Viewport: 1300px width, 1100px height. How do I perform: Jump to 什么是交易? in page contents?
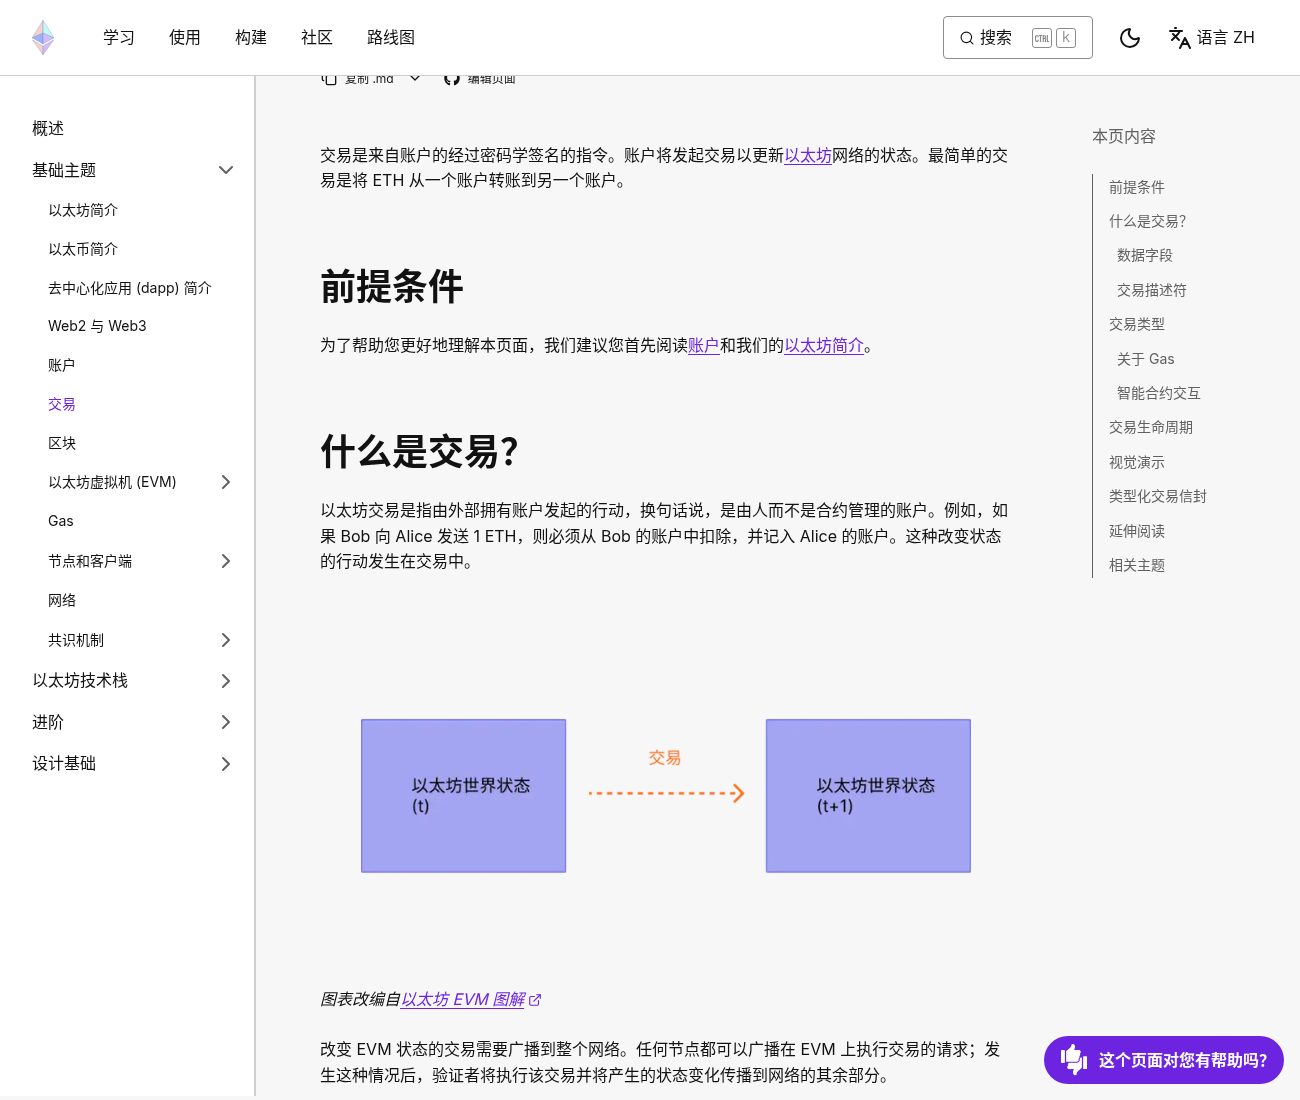click(x=1147, y=221)
